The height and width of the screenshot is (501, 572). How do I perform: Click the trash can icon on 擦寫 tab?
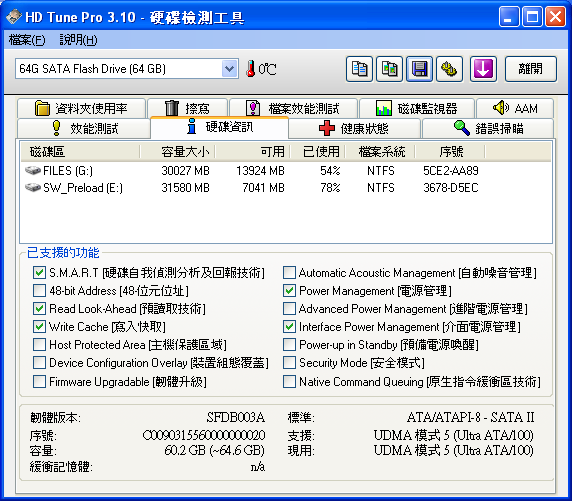pyautogui.click(x=172, y=108)
